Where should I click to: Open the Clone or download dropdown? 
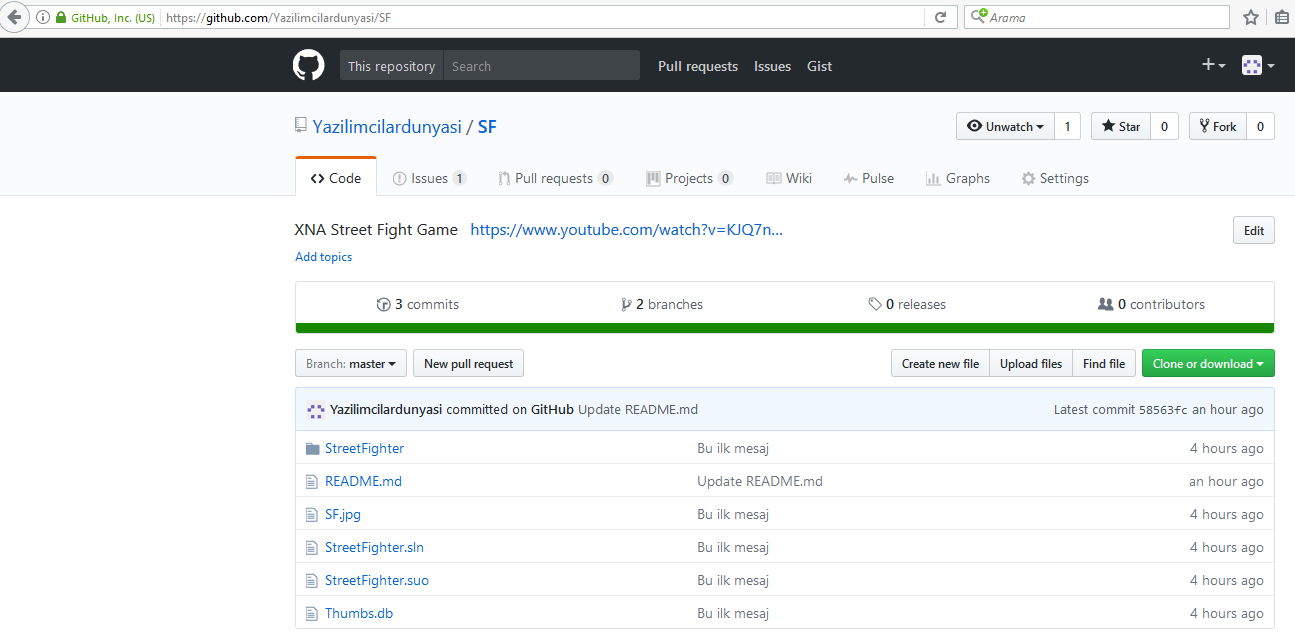(1207, 363)
